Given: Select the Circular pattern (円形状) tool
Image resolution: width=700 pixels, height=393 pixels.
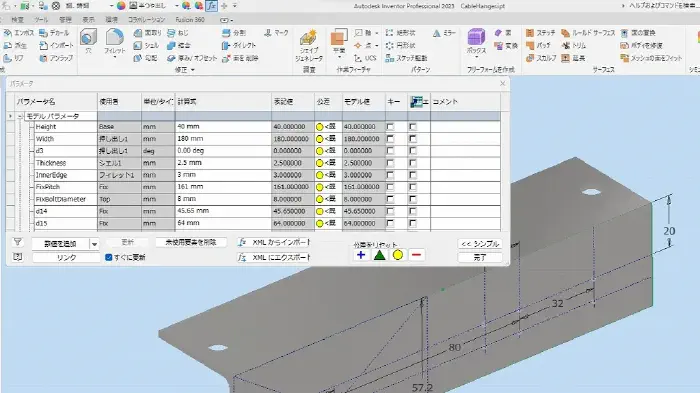Looking at the screenshot, I should (x=401, y=46).
